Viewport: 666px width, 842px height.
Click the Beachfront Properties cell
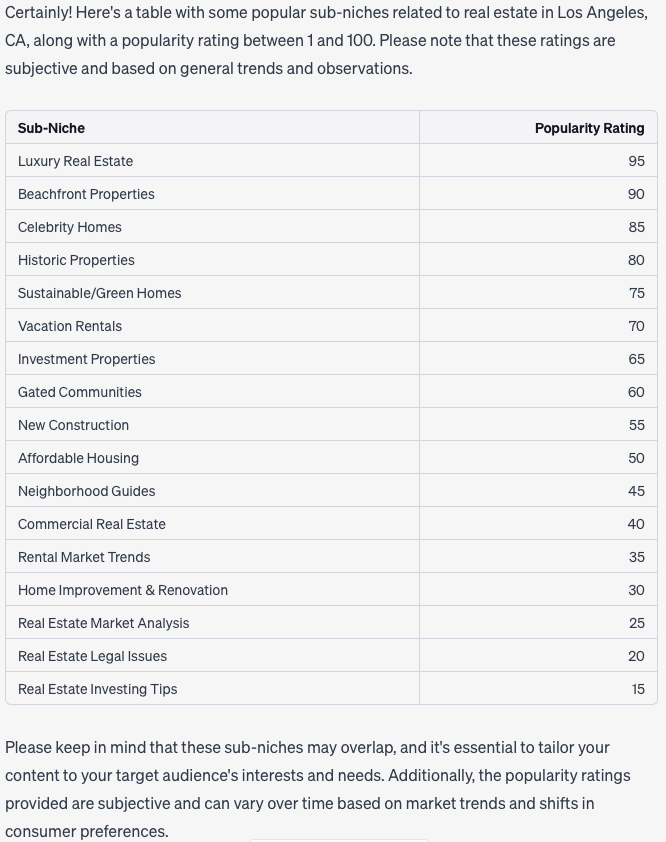tap(86, 194)
